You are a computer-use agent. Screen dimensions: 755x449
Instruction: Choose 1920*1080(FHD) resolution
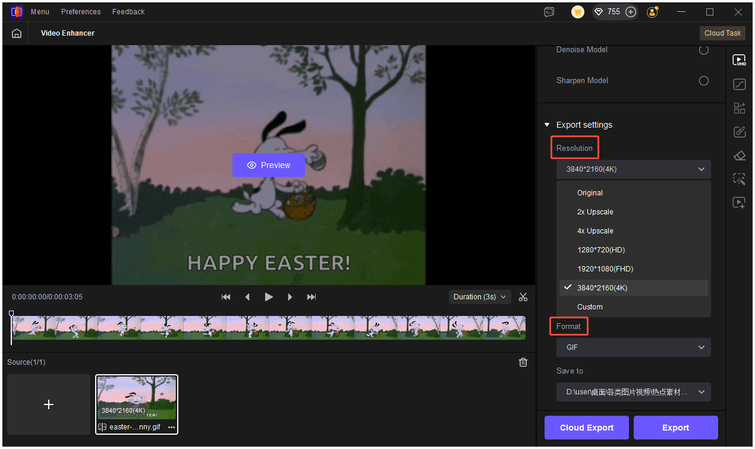(633, 269)
